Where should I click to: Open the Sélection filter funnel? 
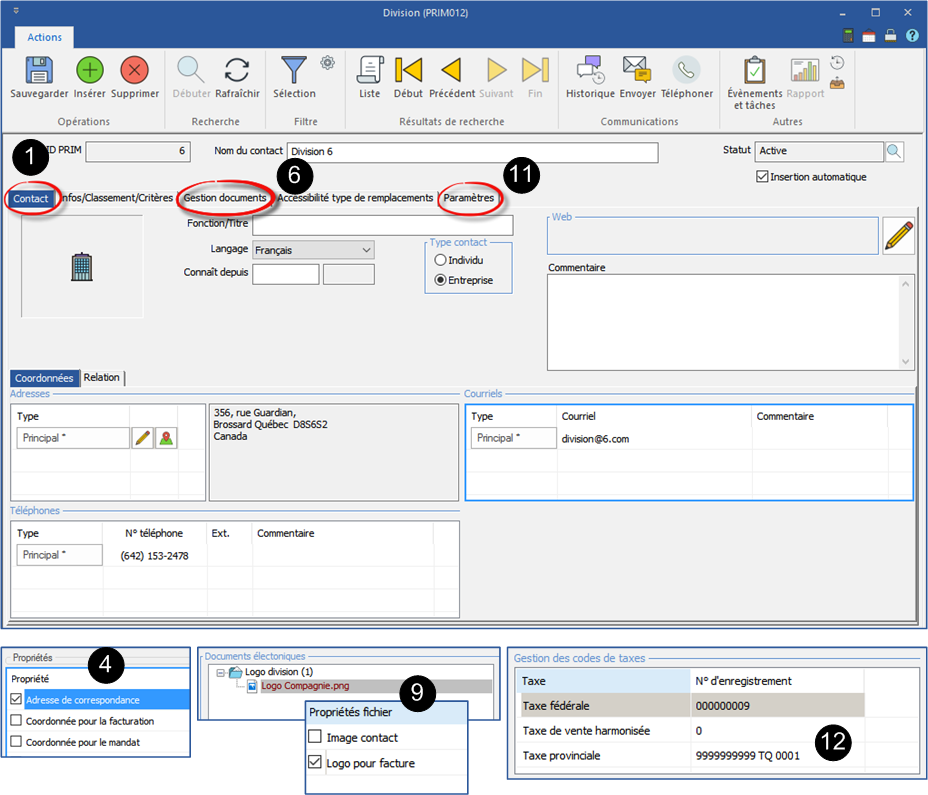pyautogui.click(x=294, y=70)
